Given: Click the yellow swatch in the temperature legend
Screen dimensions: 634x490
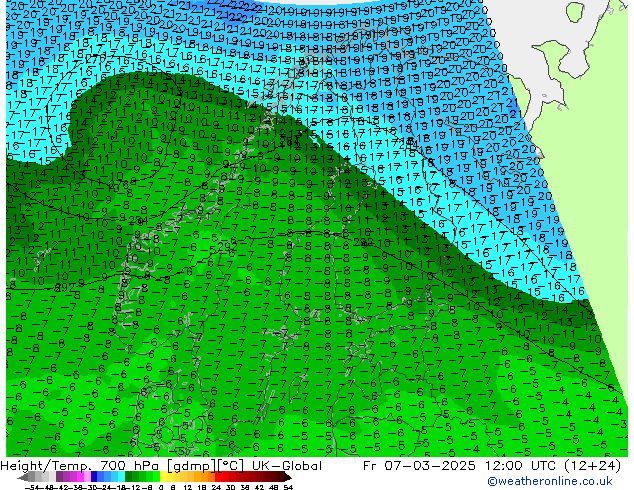Looking at the screenshot, I should (x=163, y=476).
